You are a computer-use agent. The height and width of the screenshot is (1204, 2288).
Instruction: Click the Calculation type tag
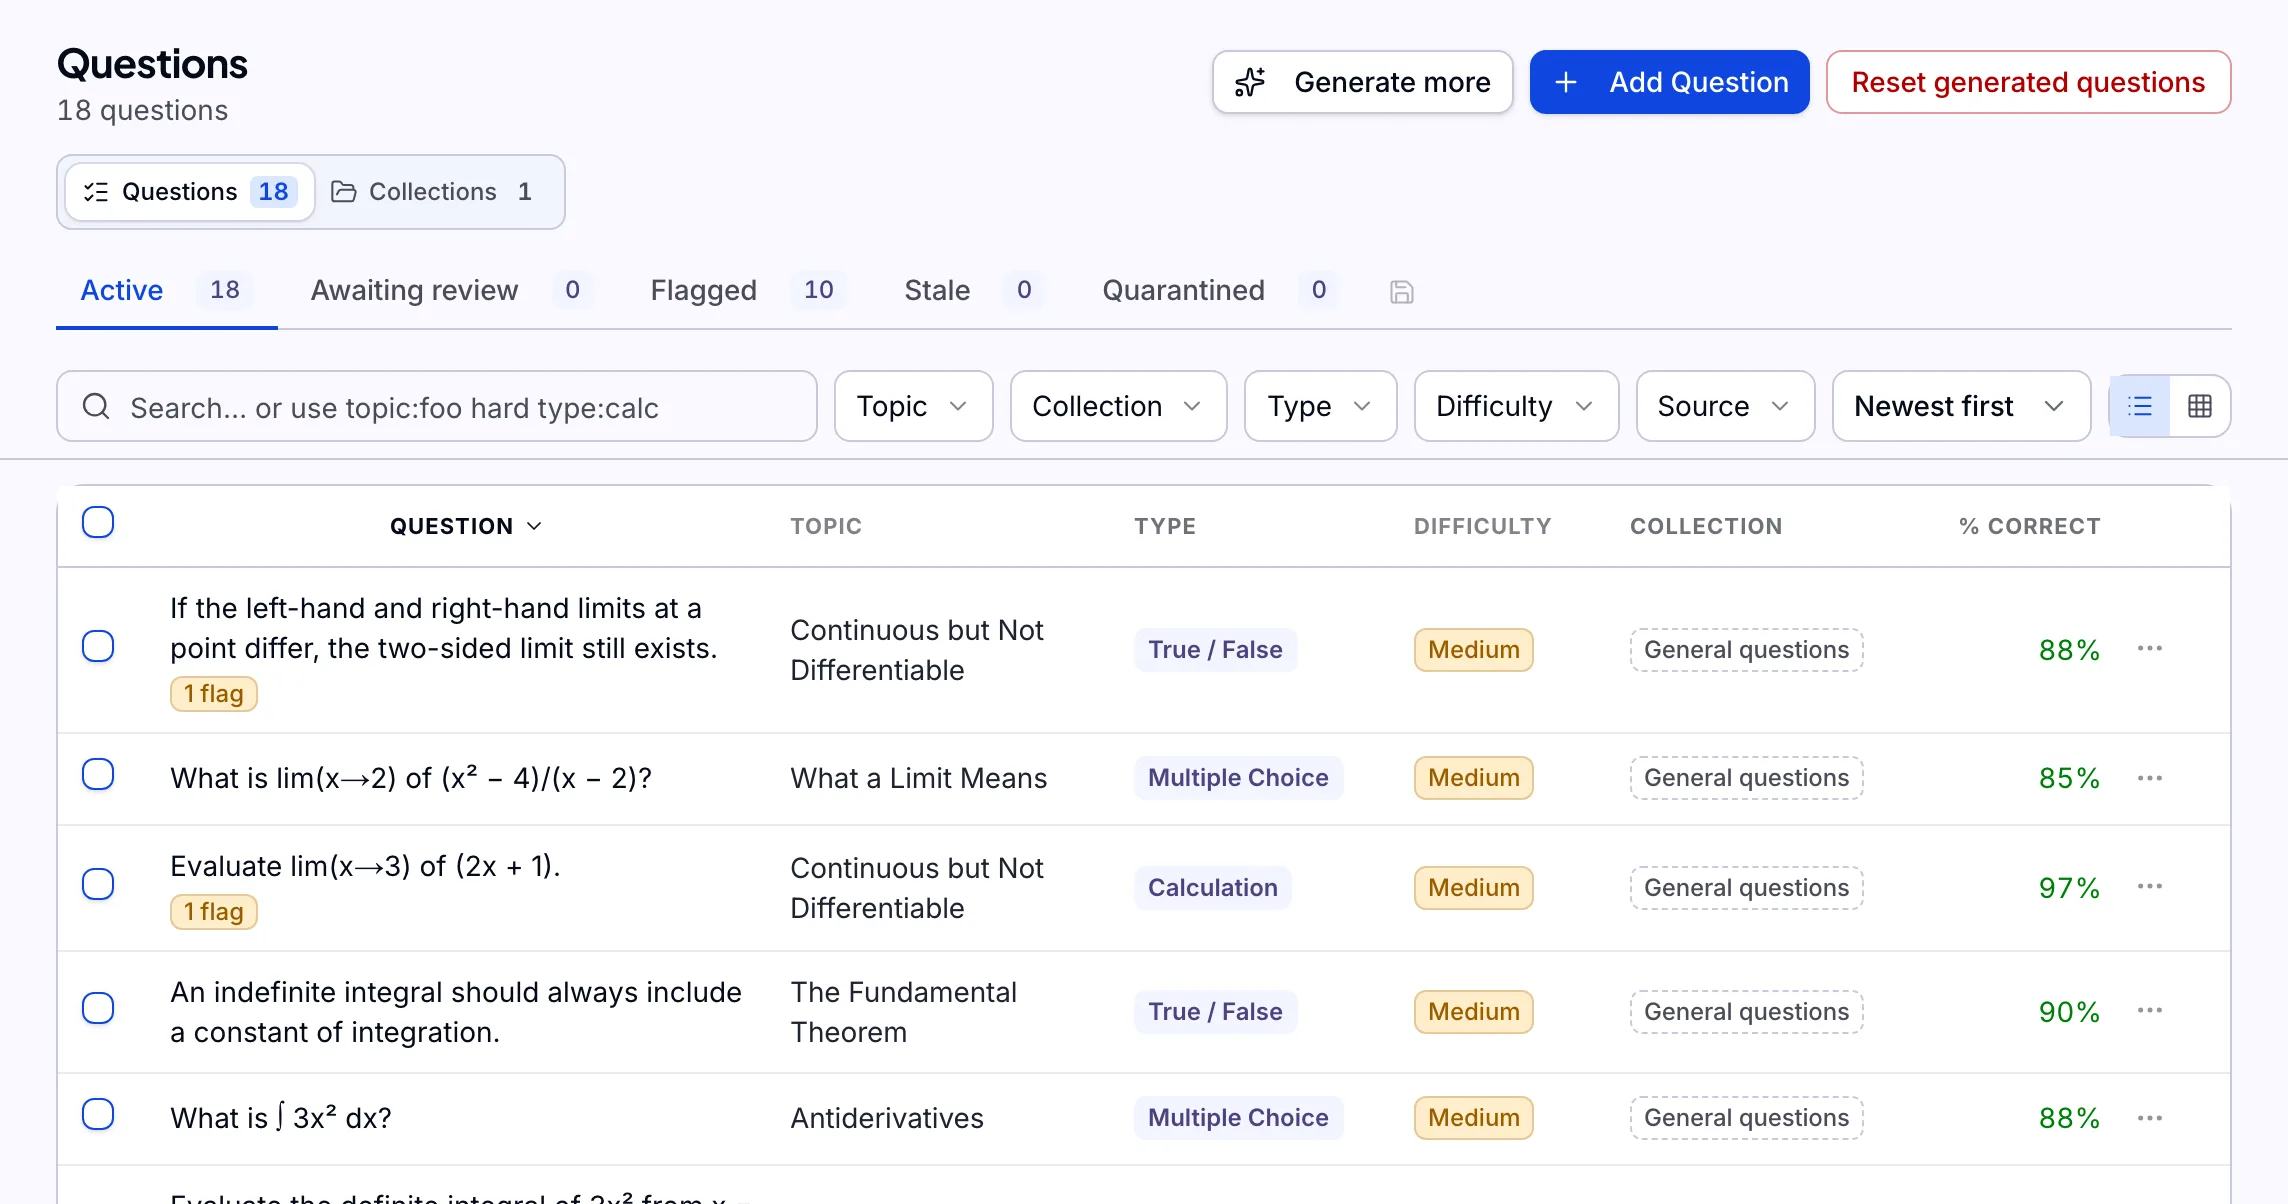click(1212, 888)
